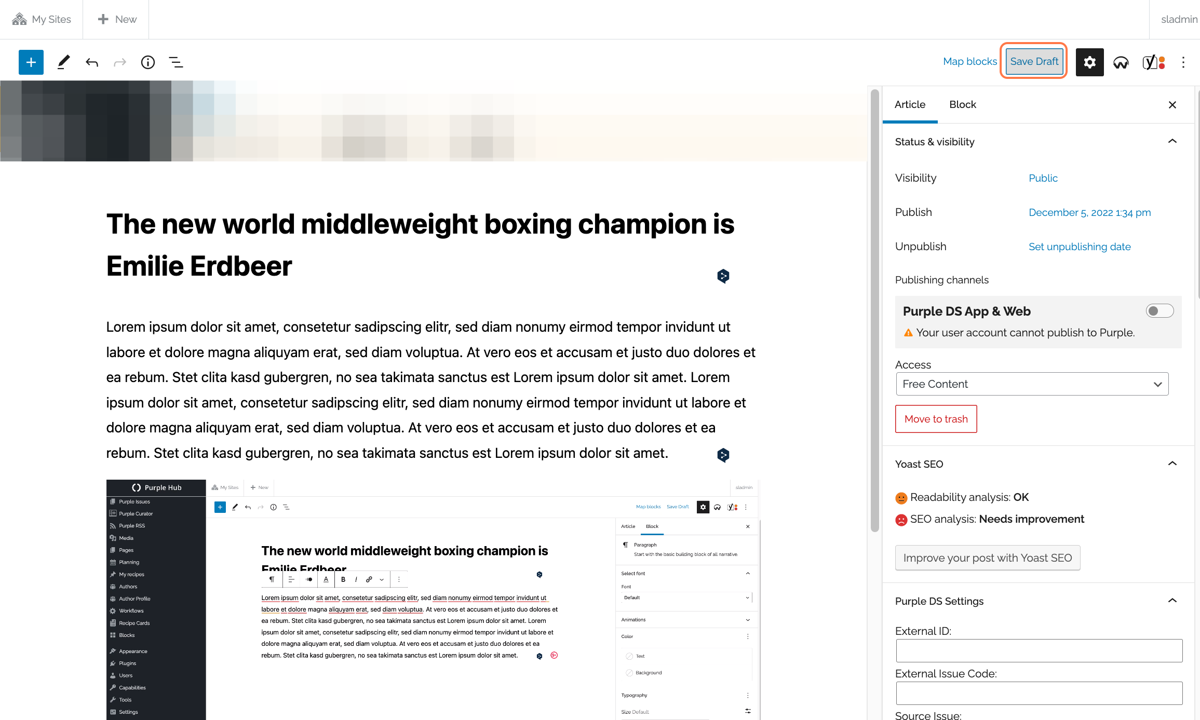Toggle the Purple DS App & Web switch

pos(1159,311)
